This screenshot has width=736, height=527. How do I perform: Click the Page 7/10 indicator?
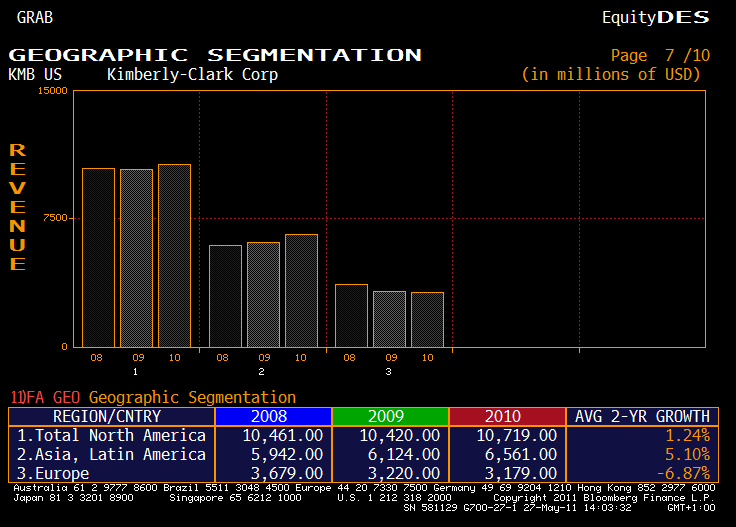click(661, 55)
